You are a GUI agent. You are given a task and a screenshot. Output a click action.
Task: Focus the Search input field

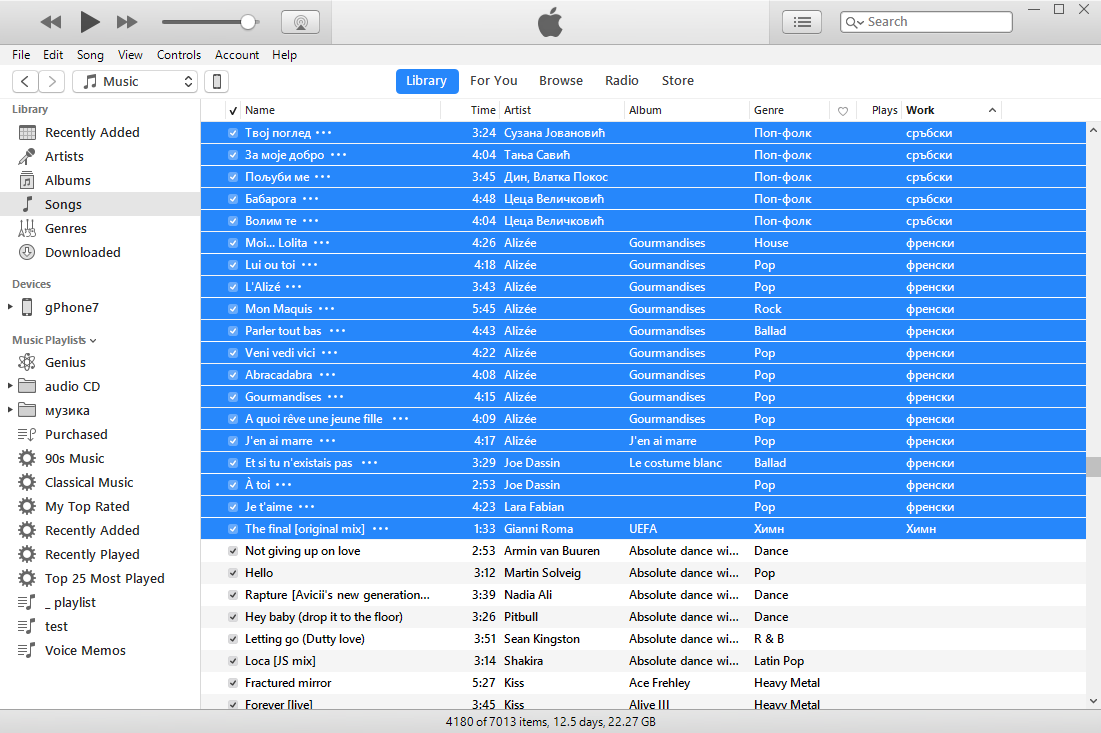click(x=926, y=22)
